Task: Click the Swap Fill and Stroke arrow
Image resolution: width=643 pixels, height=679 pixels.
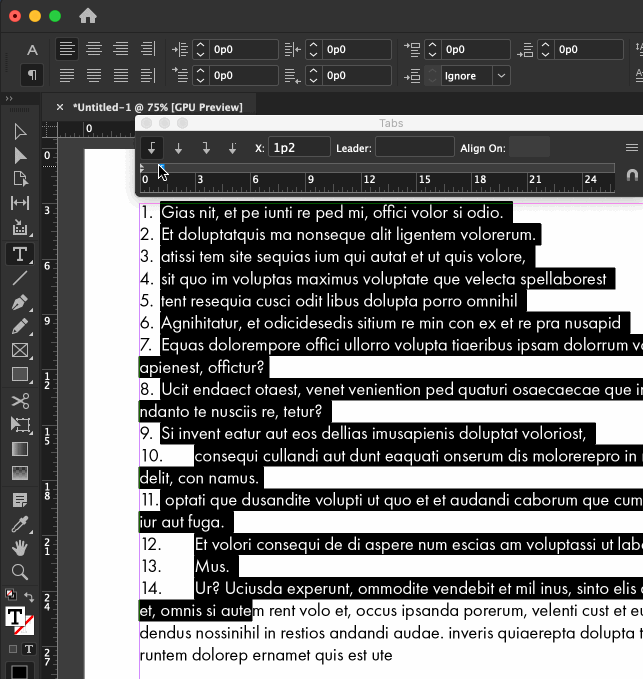Action: coord(29,597)
